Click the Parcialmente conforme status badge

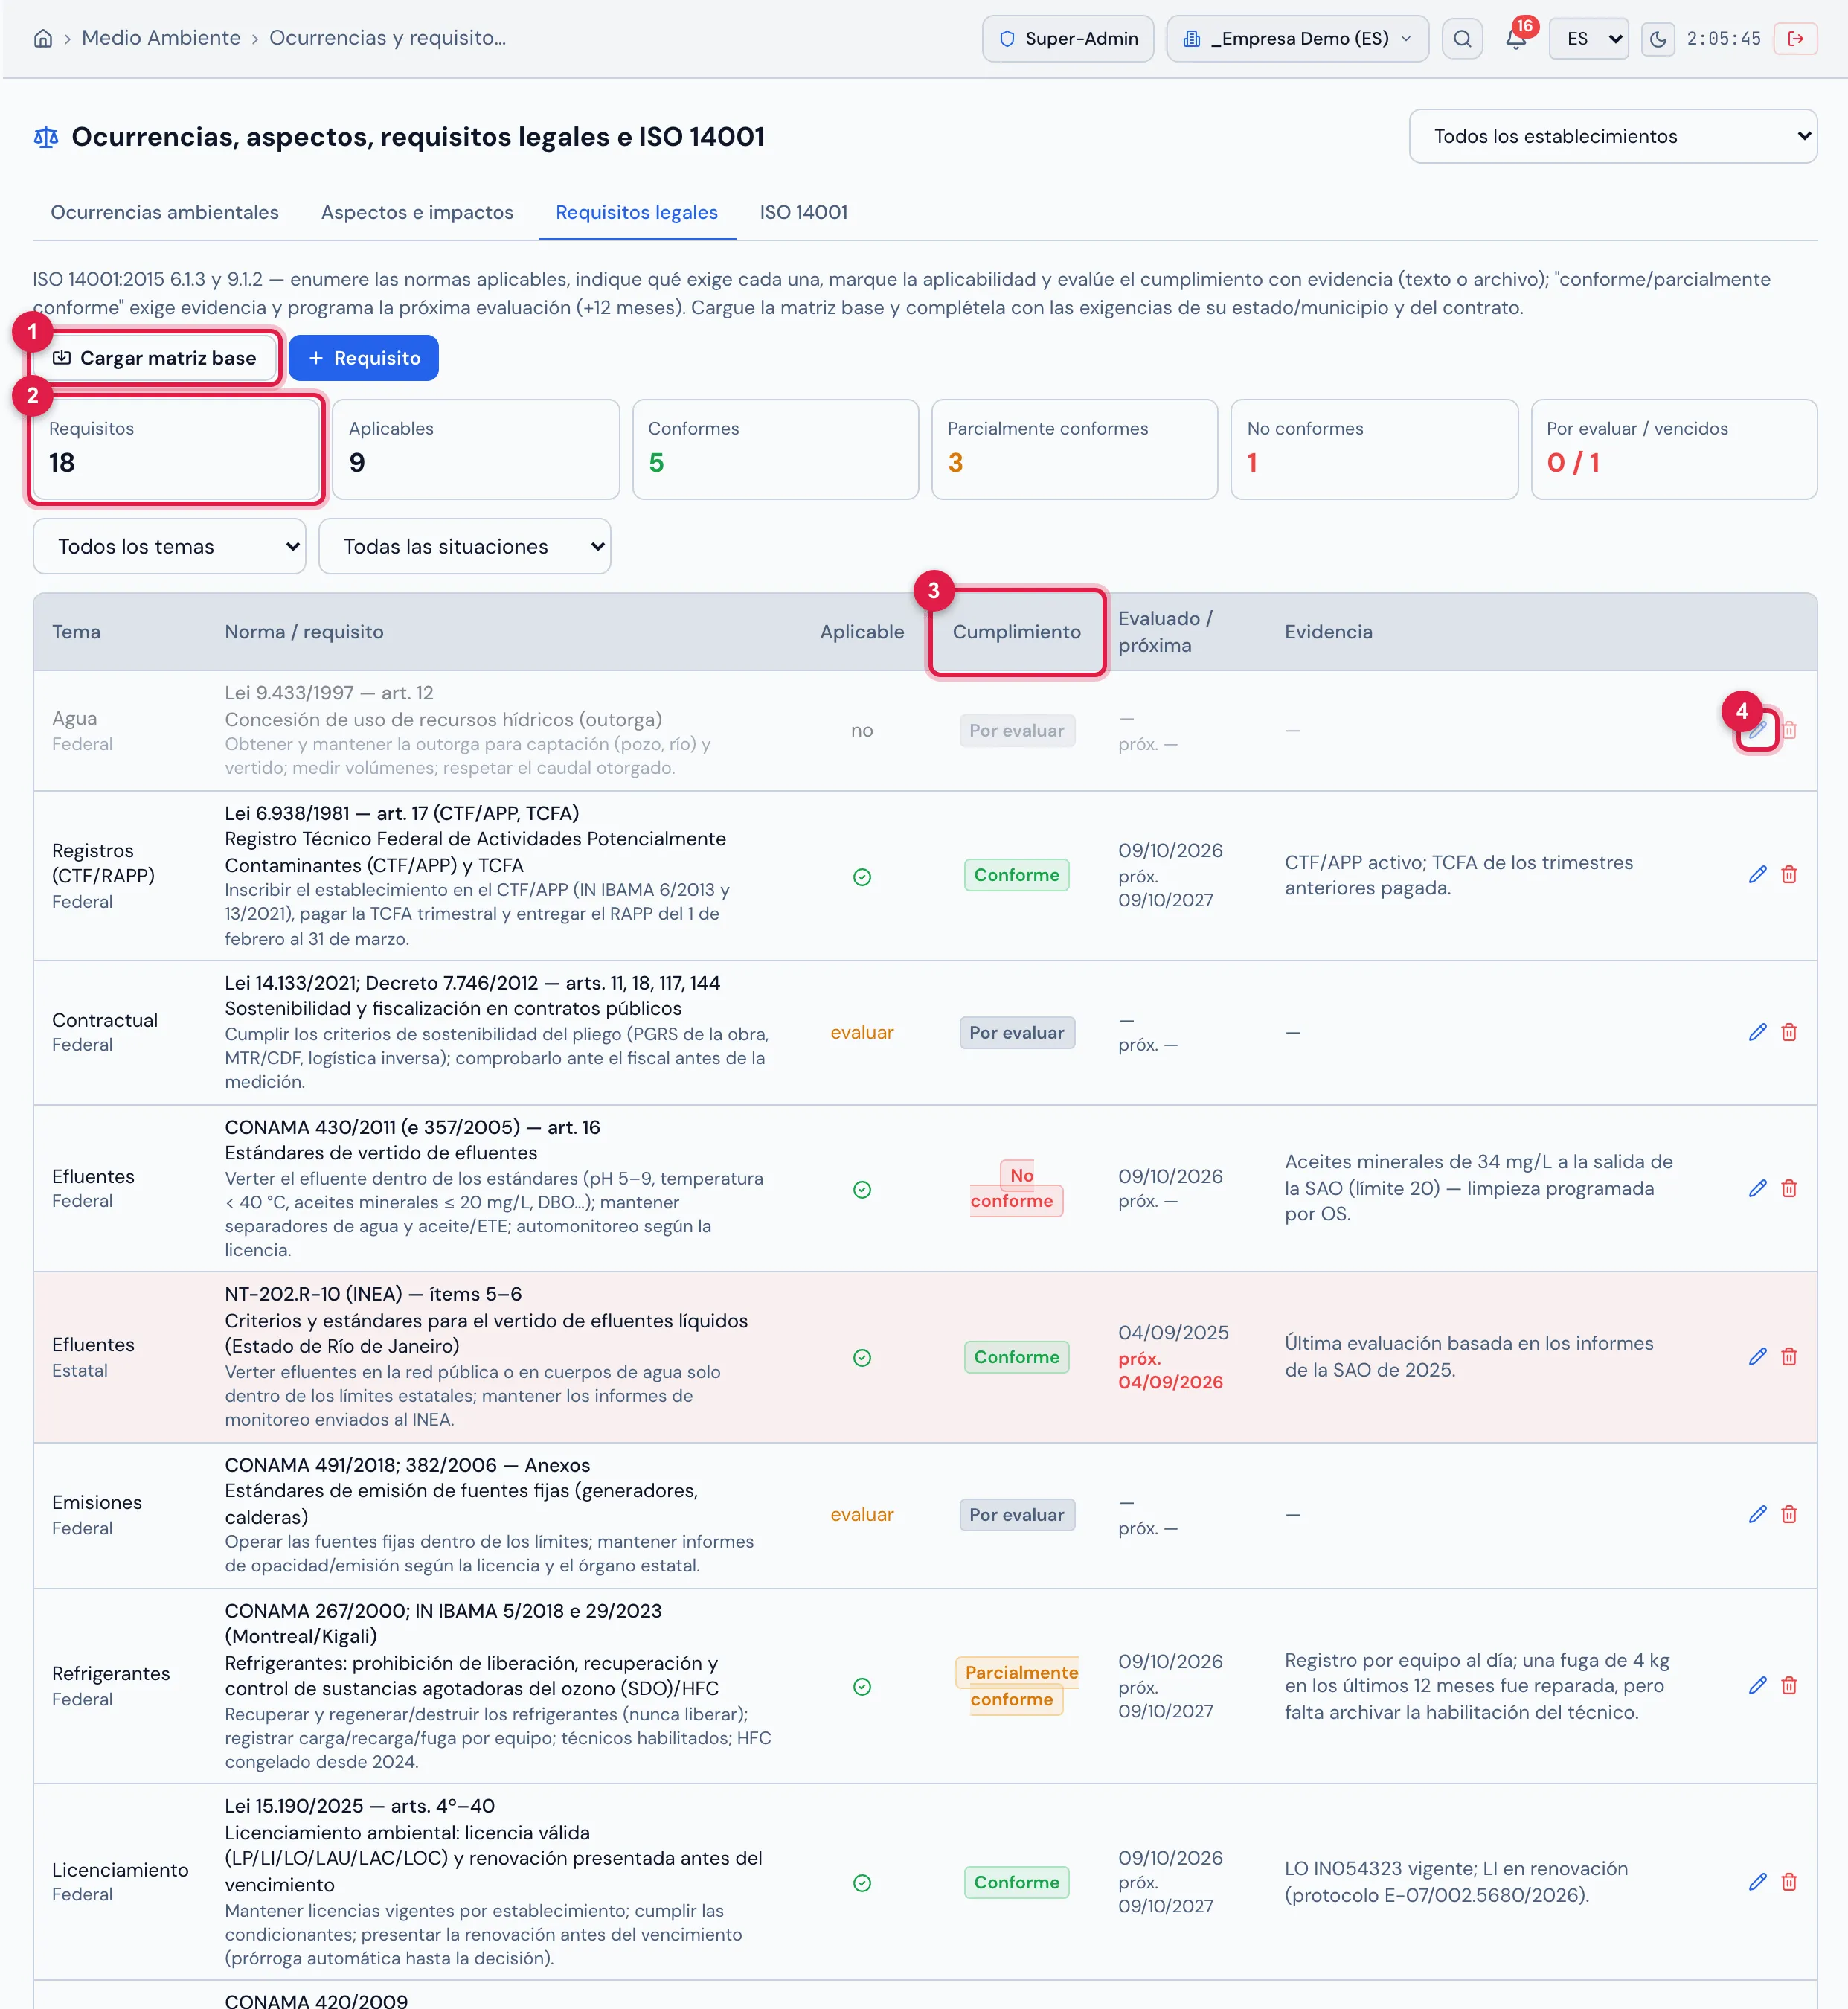[x=1016, y=1686]
